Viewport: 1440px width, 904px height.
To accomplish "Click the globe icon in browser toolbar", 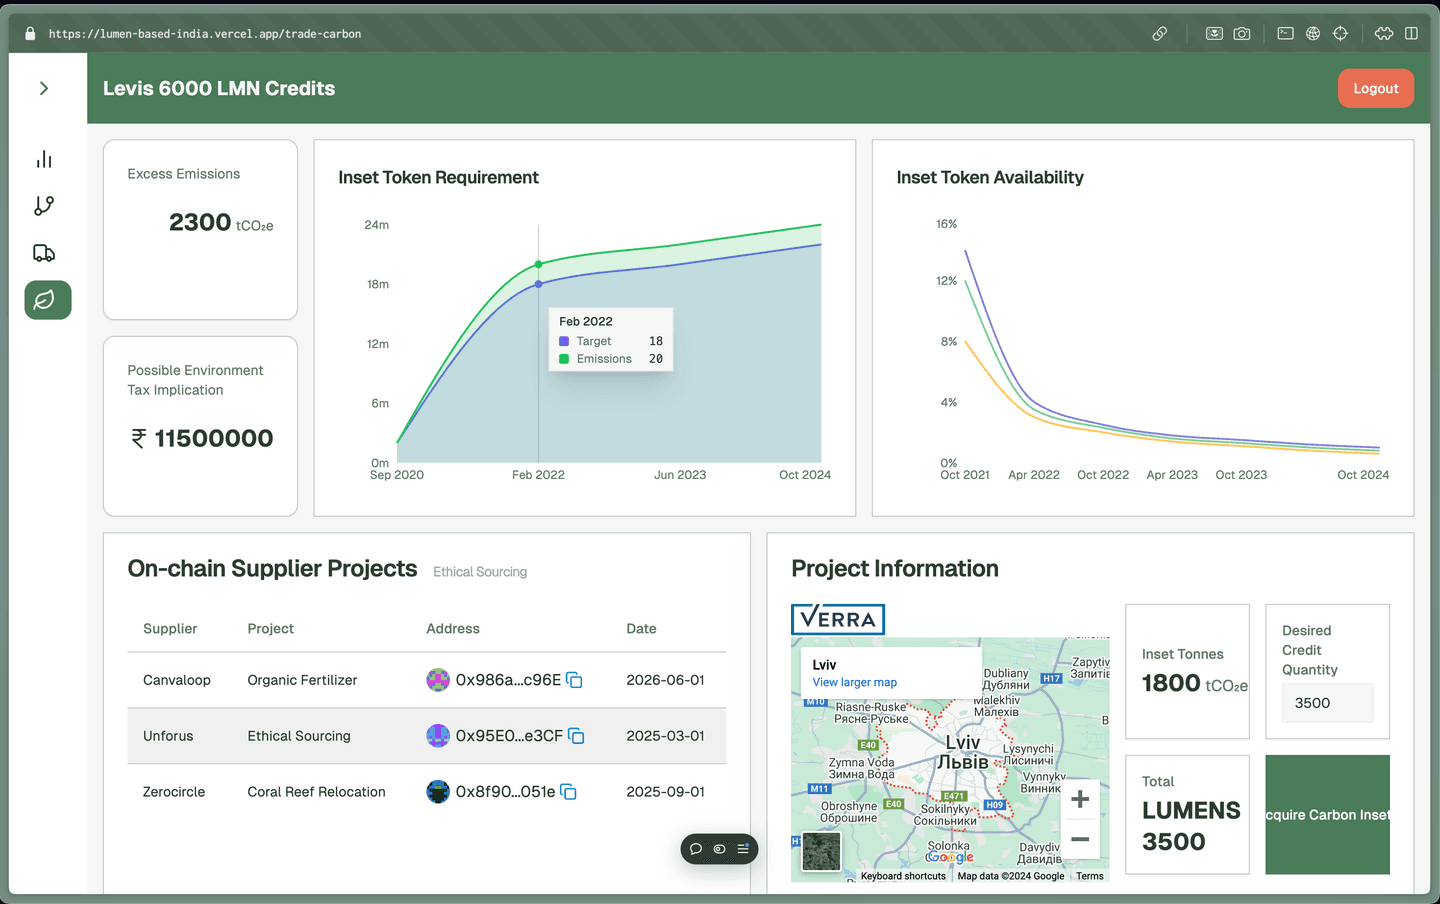I will coord(1313,34).
